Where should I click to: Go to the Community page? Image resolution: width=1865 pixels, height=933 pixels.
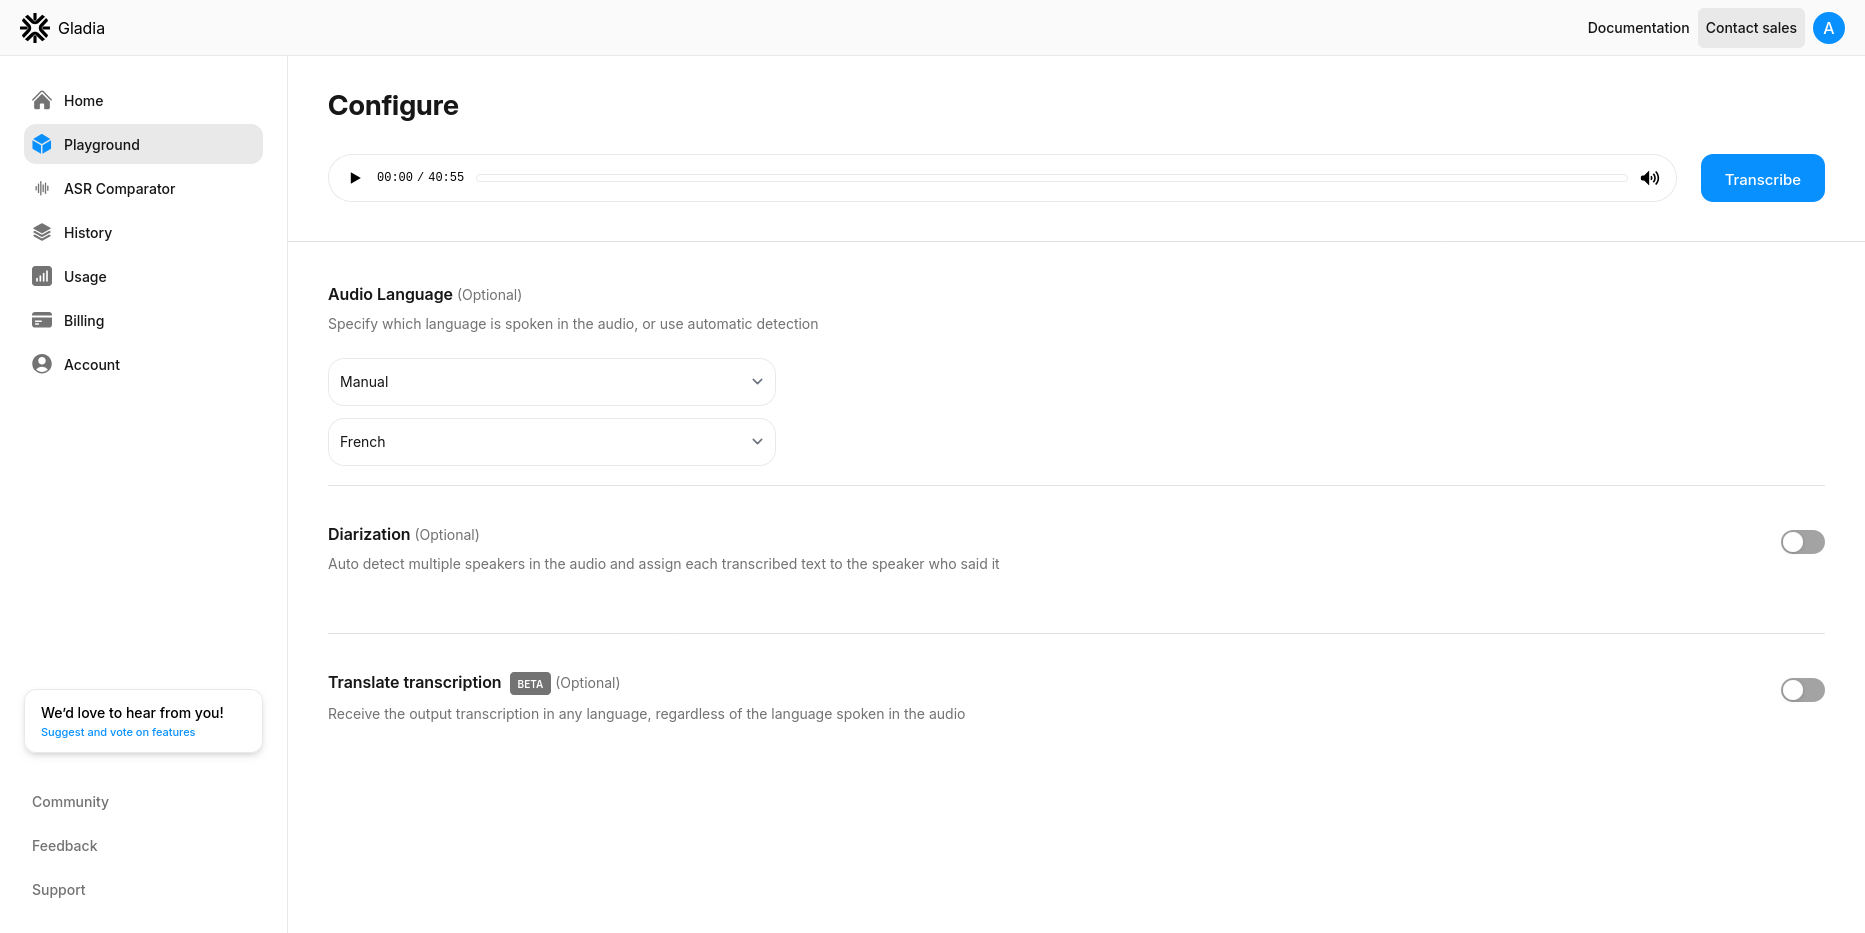(70, 802)
